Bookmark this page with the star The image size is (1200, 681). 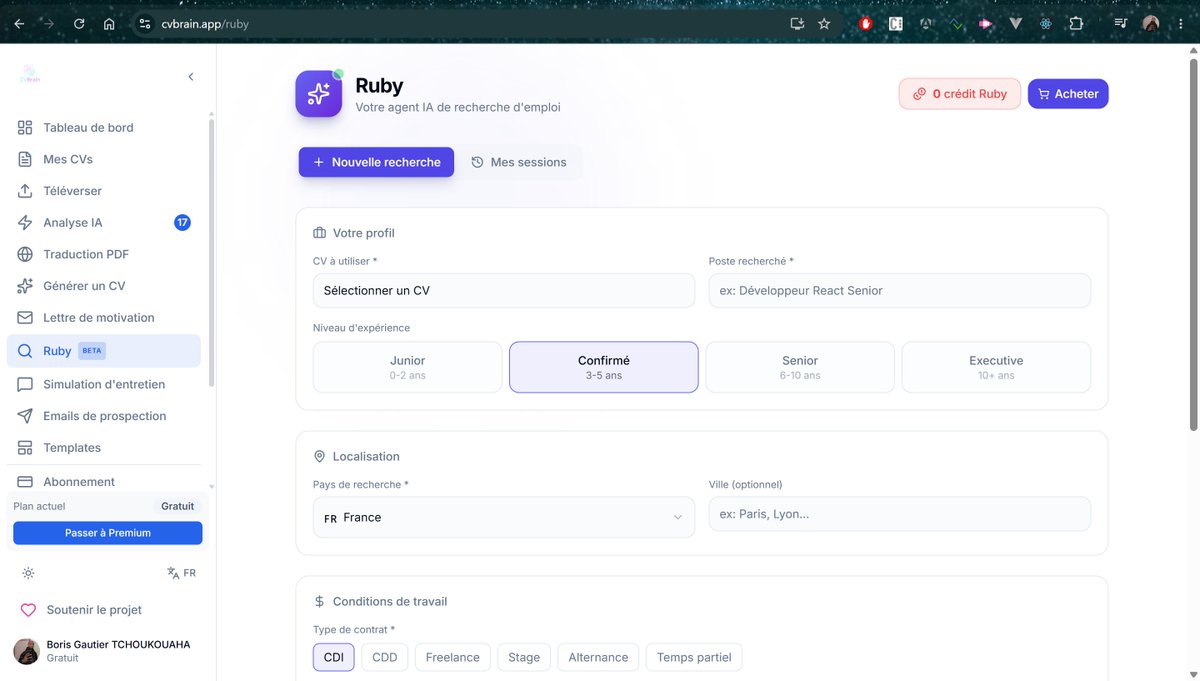point(824,24)
